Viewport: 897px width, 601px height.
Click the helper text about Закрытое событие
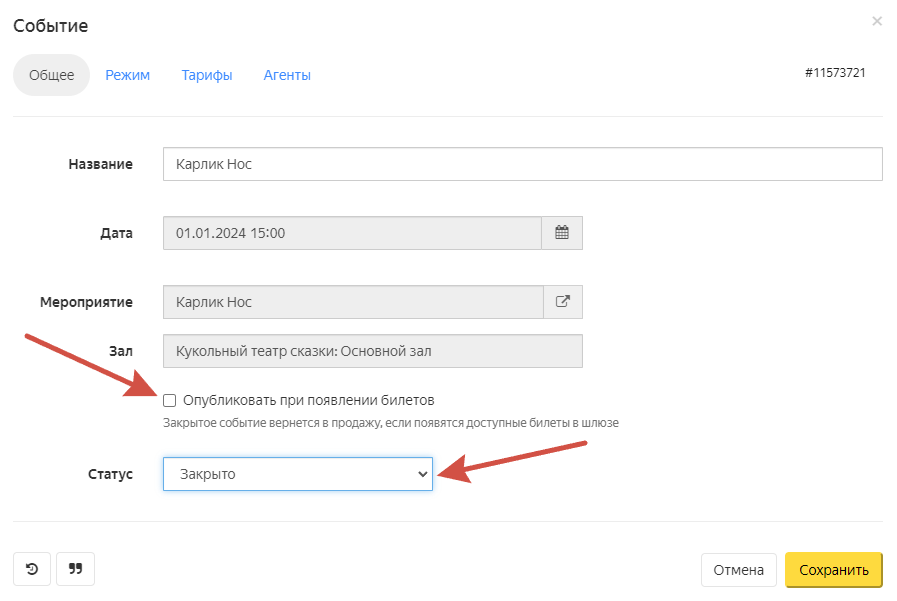391,423
